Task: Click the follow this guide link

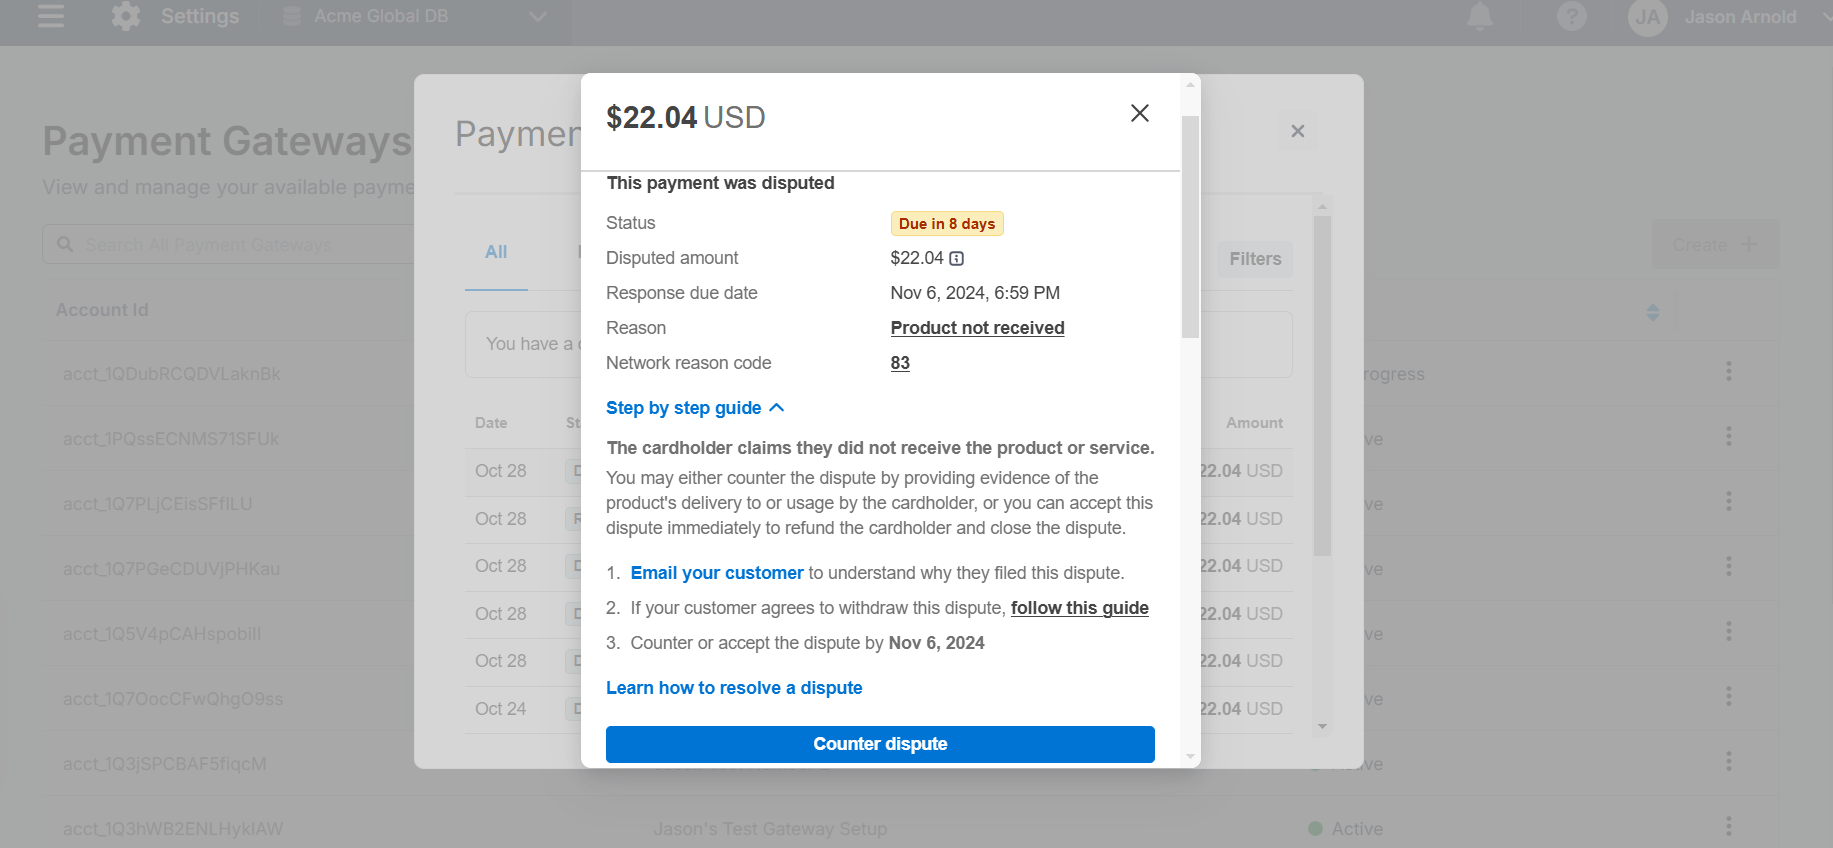Action: (1079, 608)
